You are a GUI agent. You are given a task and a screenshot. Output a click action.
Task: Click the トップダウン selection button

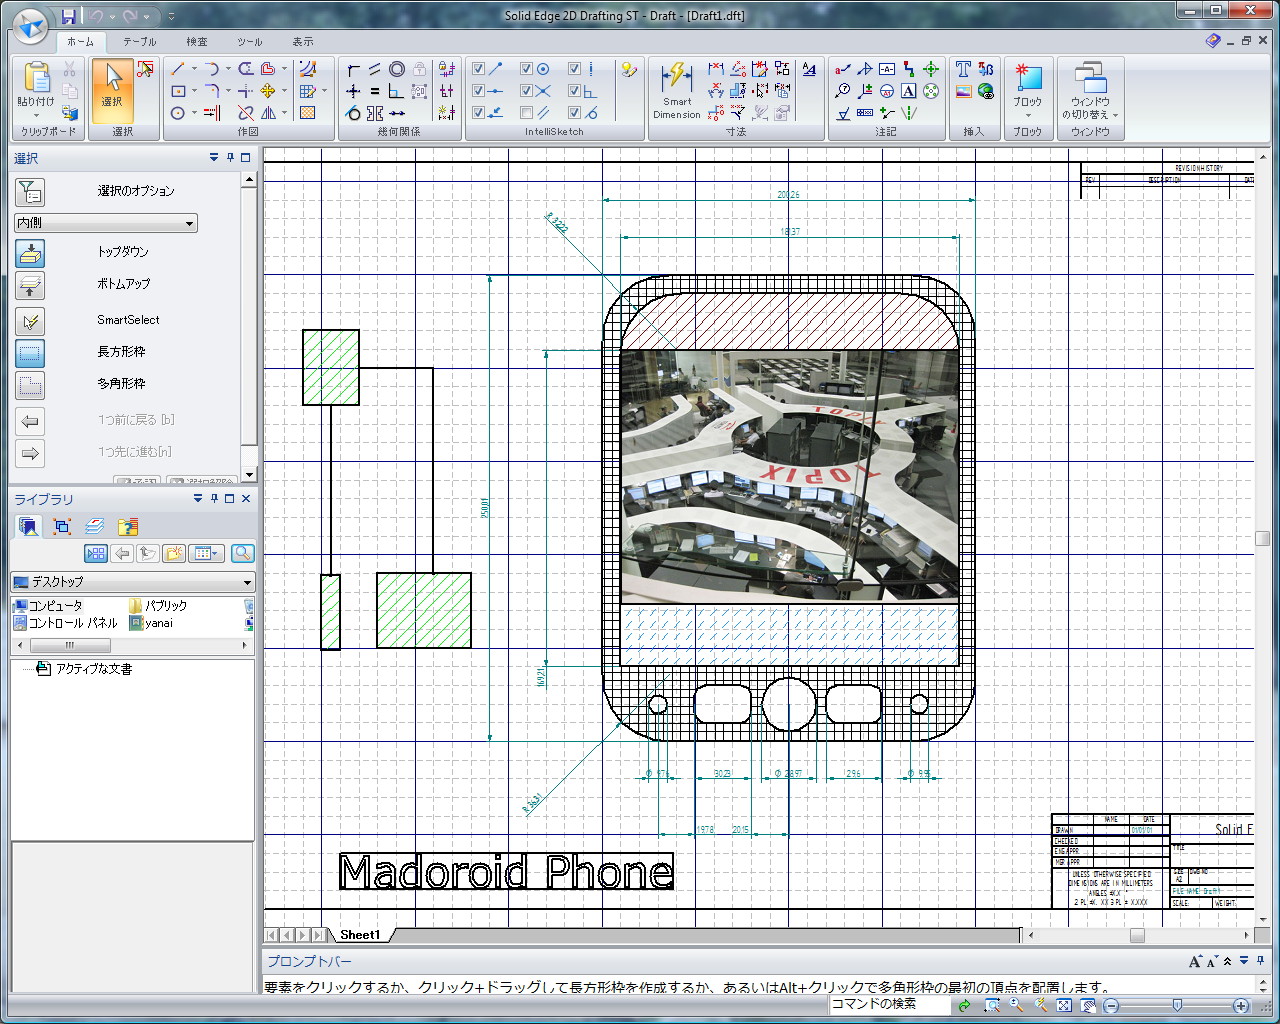pyautogui.click(x=30, y=253)
